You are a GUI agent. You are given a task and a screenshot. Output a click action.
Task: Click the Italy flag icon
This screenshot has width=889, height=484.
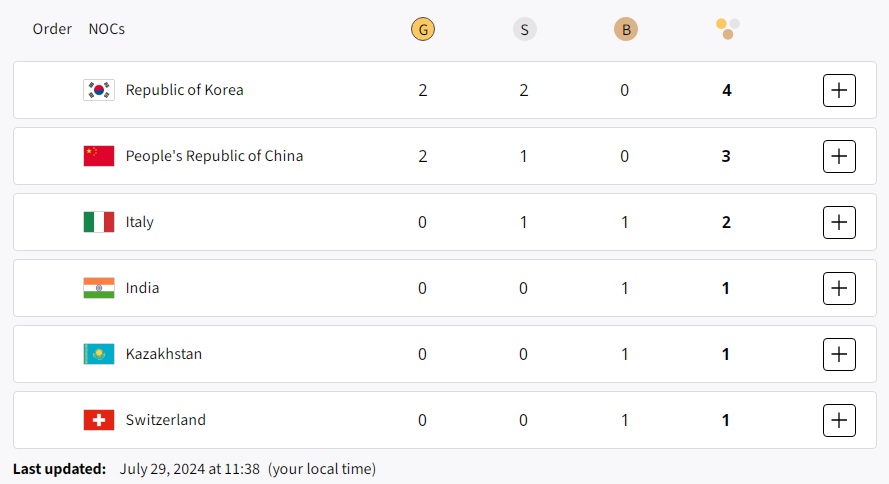pos(99,222)
